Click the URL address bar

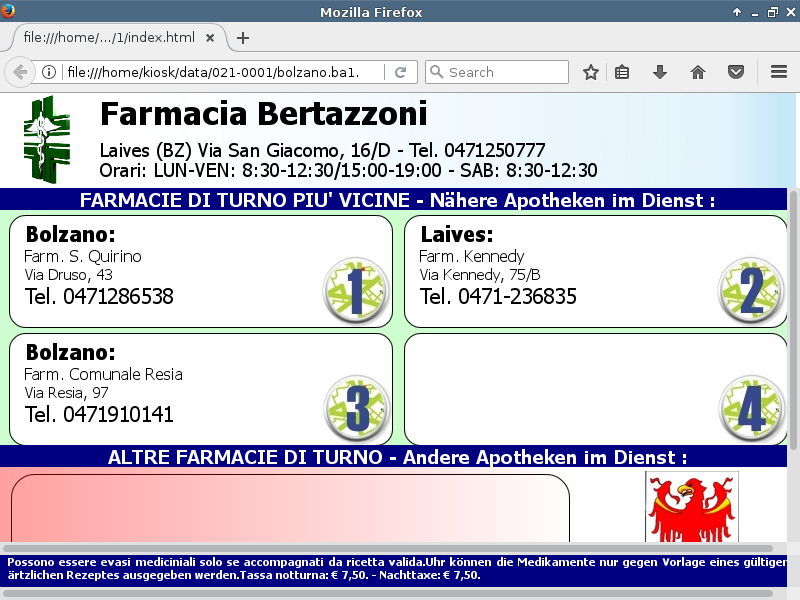(x=220, y=72)
